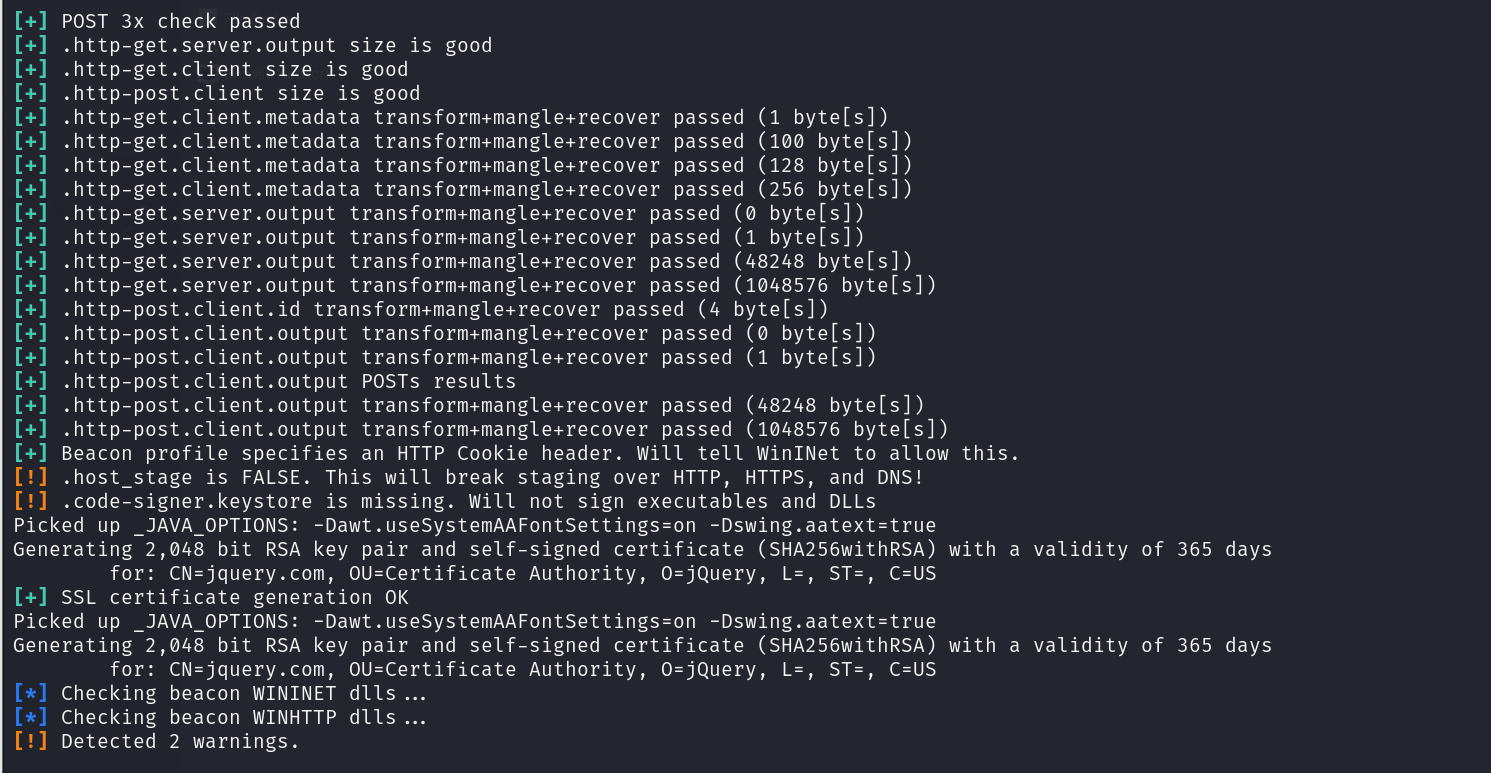The image size is (1491, 773).
Task: Click the orange [!] marker beside .code-signer.keystore line
Action: 31,501
